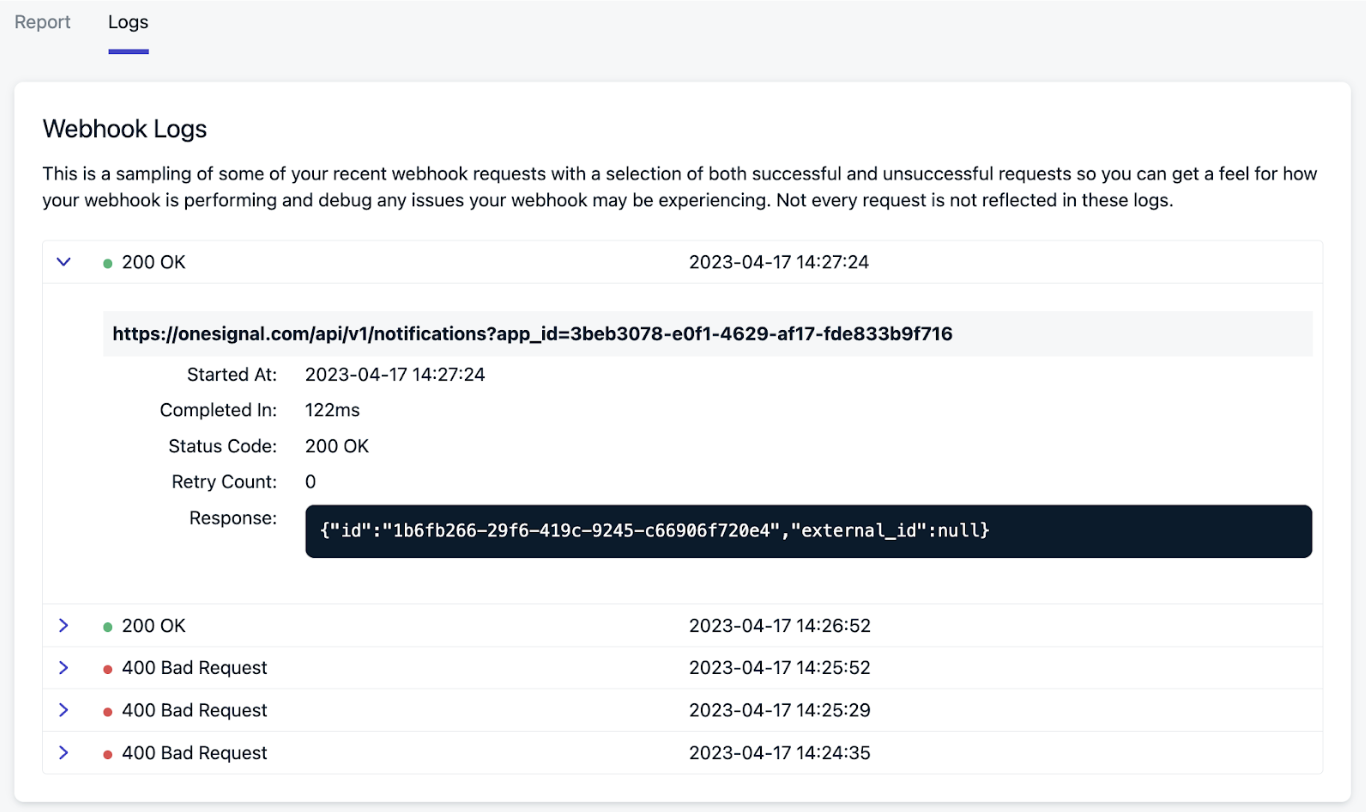Screen dimensions: 1366x812
Task: Expand the 200 OK 14:26:52 log entry
Action: tap(64, 625)
